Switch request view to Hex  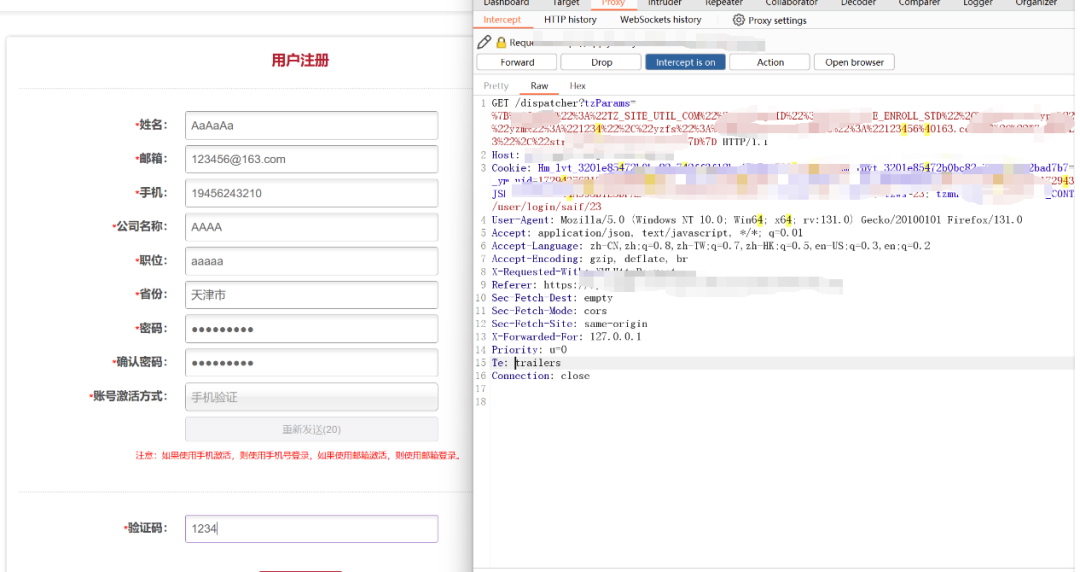pyautogui.click(x=577, y=86)
